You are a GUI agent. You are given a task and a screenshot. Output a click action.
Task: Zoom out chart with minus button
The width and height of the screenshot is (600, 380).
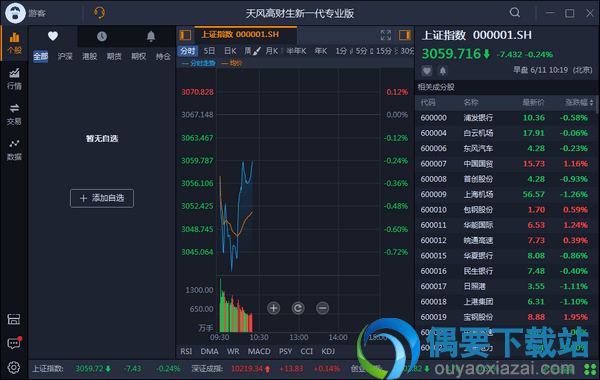coord(322,308)
